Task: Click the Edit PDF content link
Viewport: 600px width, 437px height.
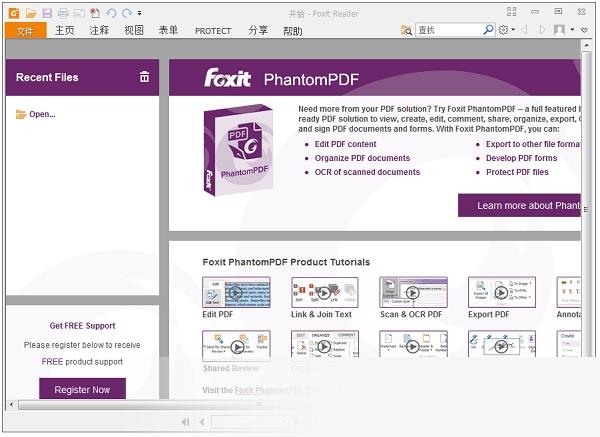Action: [345, 144]
